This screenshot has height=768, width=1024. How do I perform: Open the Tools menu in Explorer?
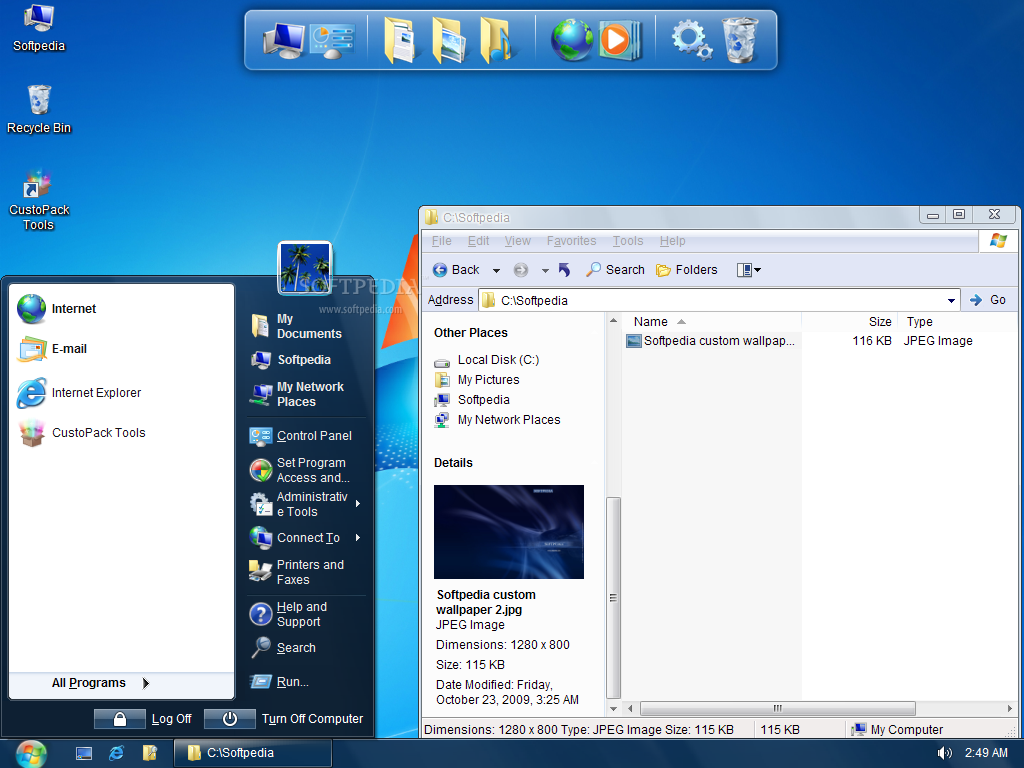pyautogui.click(x=628, y=241)
